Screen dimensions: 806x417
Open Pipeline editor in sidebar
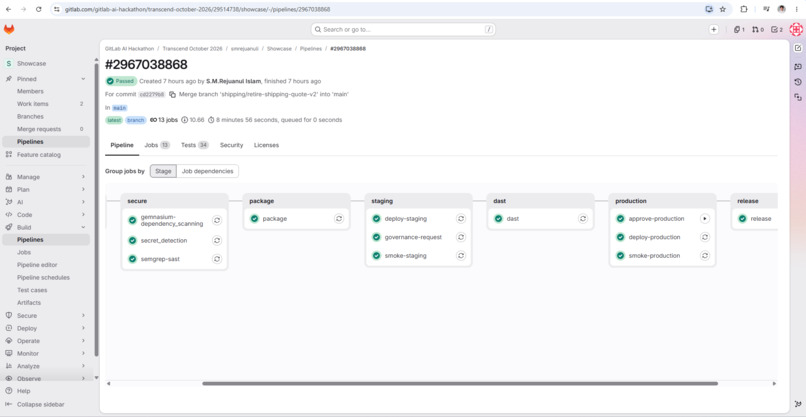point(37,265)
